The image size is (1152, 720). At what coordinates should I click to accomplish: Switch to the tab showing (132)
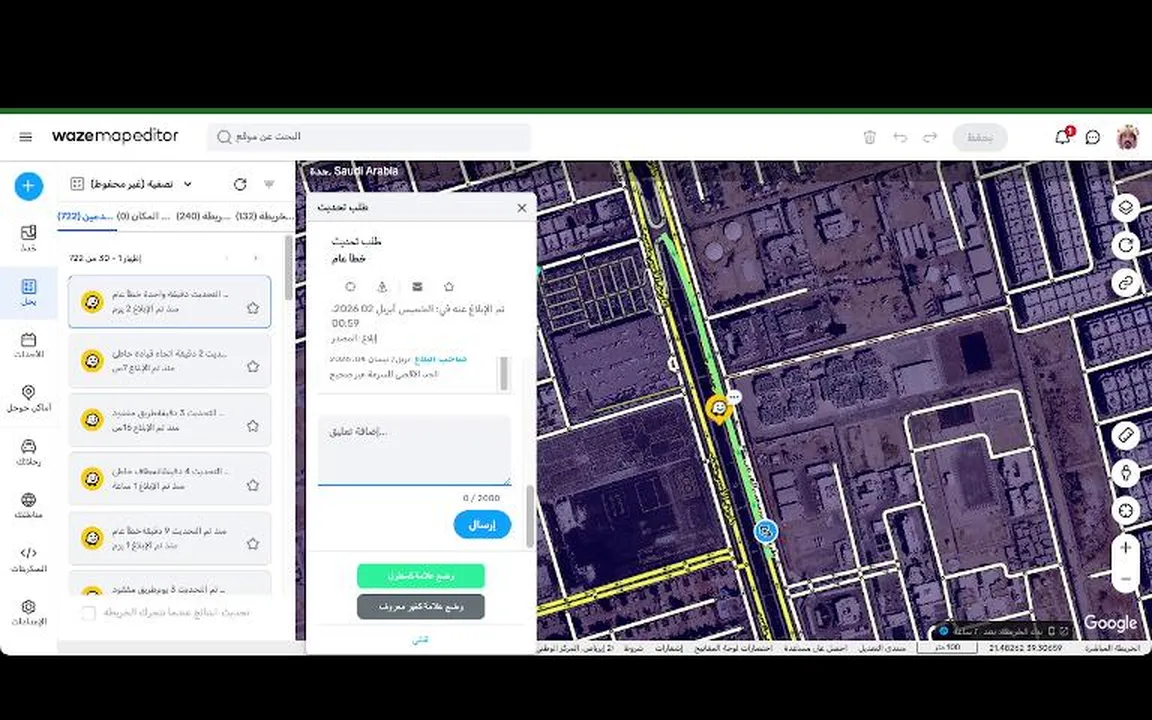tap(264, 216)
